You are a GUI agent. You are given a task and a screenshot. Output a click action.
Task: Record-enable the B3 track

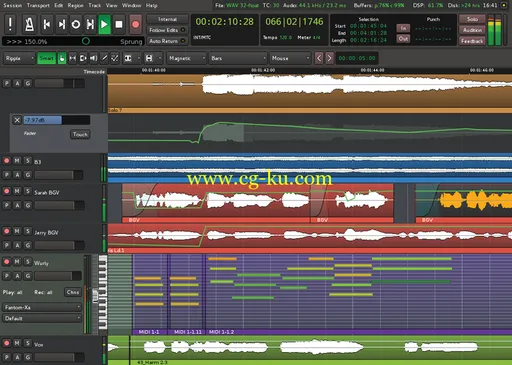pyautogui.click(x=6, y=161)
